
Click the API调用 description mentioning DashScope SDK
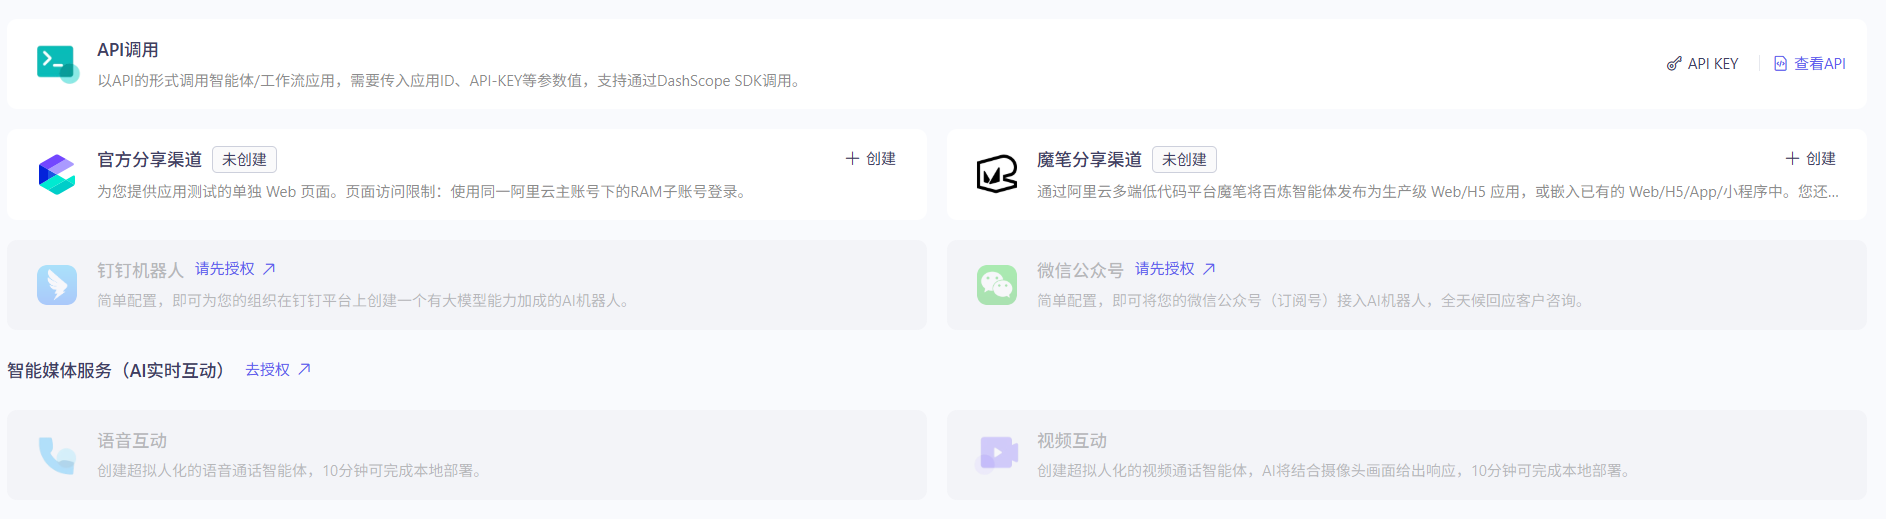pos(451,81)
